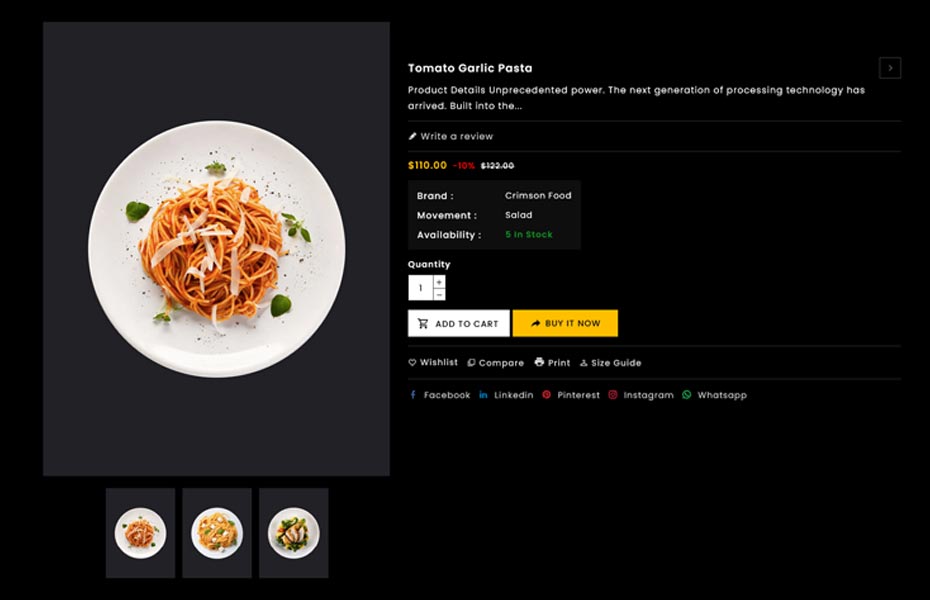Click the Print printer icon

[539, 363]
